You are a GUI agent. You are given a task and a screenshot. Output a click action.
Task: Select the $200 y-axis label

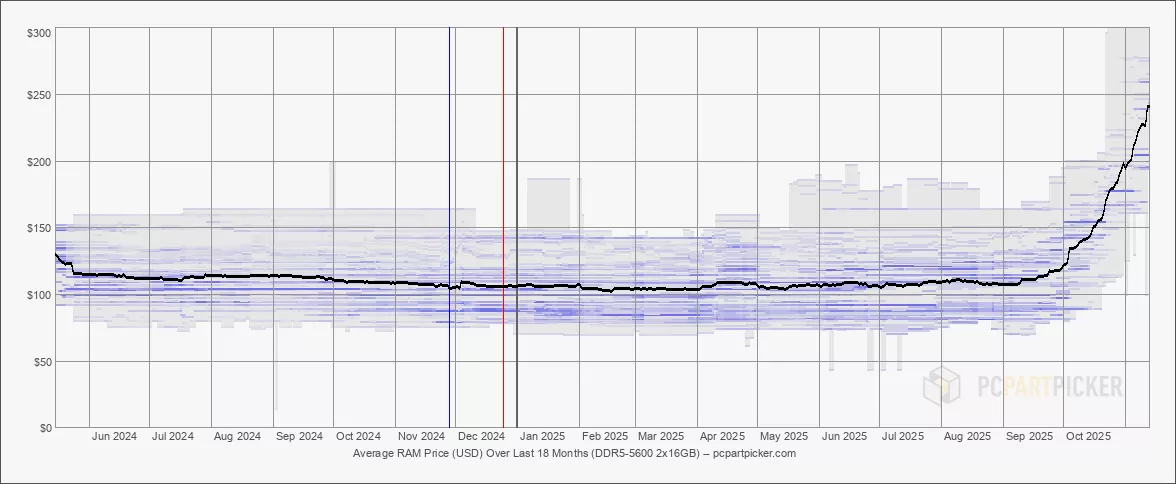(x=39, y=162)
